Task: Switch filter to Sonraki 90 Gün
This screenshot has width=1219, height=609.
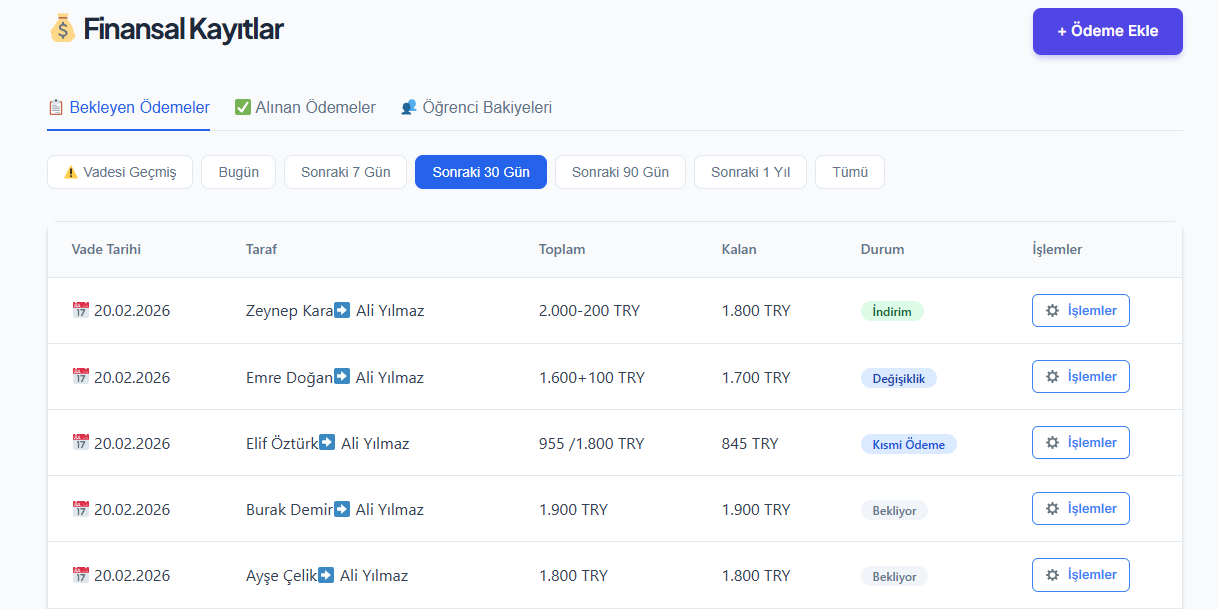Action: 620,172
